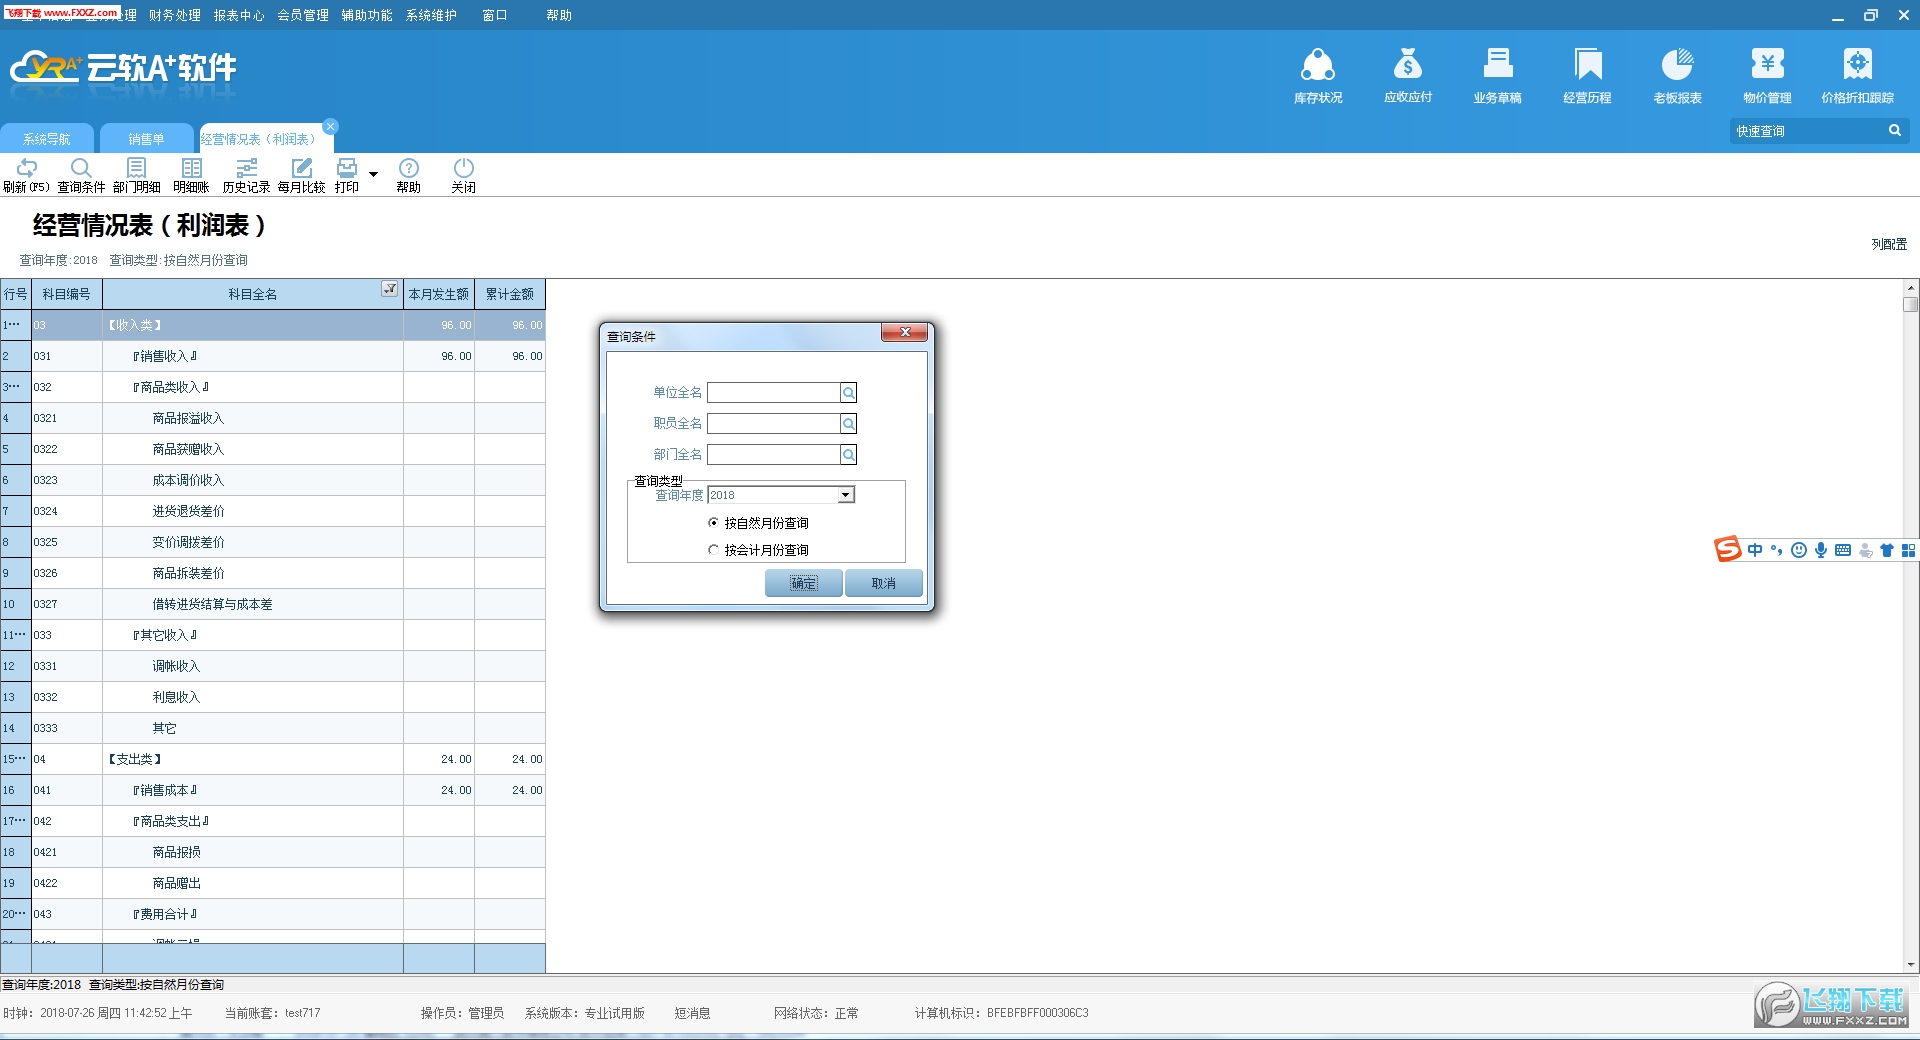Click 短消息 in the status bar
The height and width of the screenshot is (1040, 1920).
tap(692, 1013)
